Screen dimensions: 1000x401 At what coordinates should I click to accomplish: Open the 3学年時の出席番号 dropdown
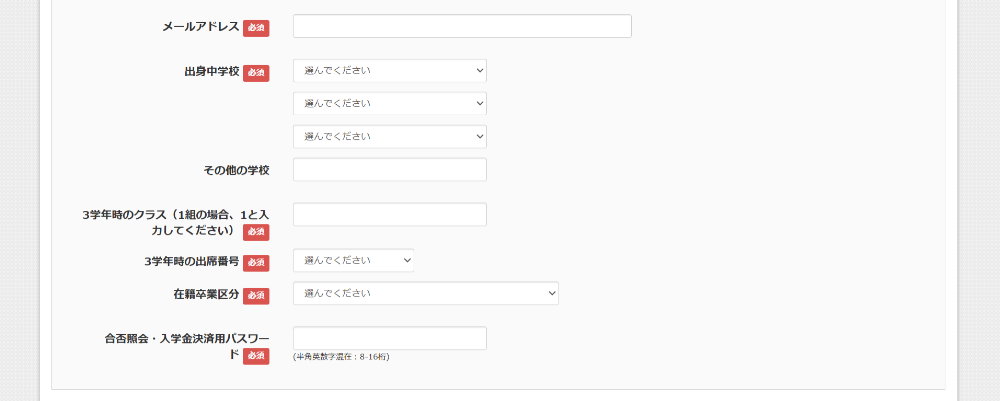coord(353,260)
